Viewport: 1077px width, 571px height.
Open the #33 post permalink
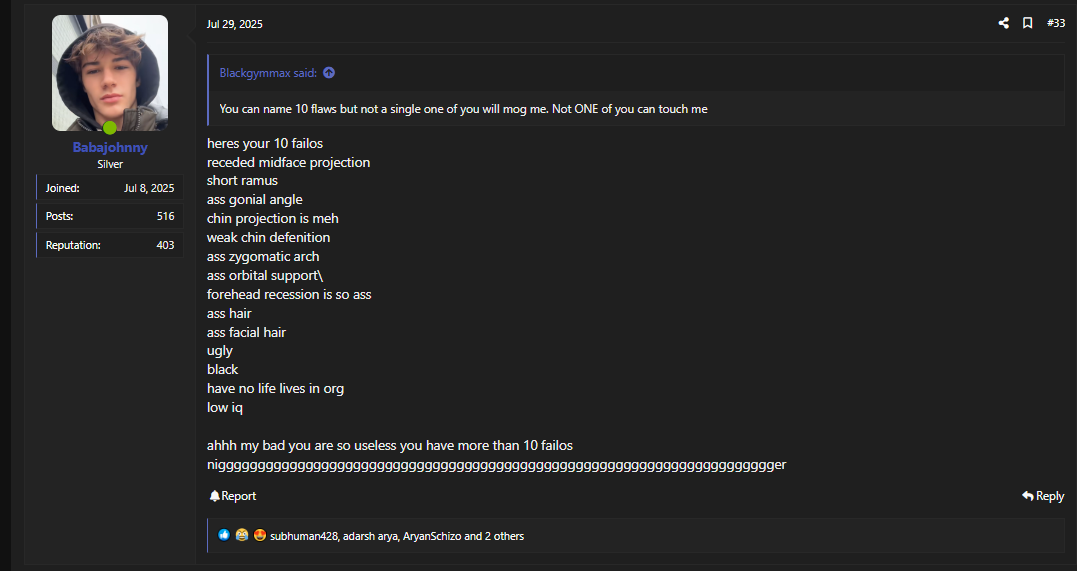1056,23
